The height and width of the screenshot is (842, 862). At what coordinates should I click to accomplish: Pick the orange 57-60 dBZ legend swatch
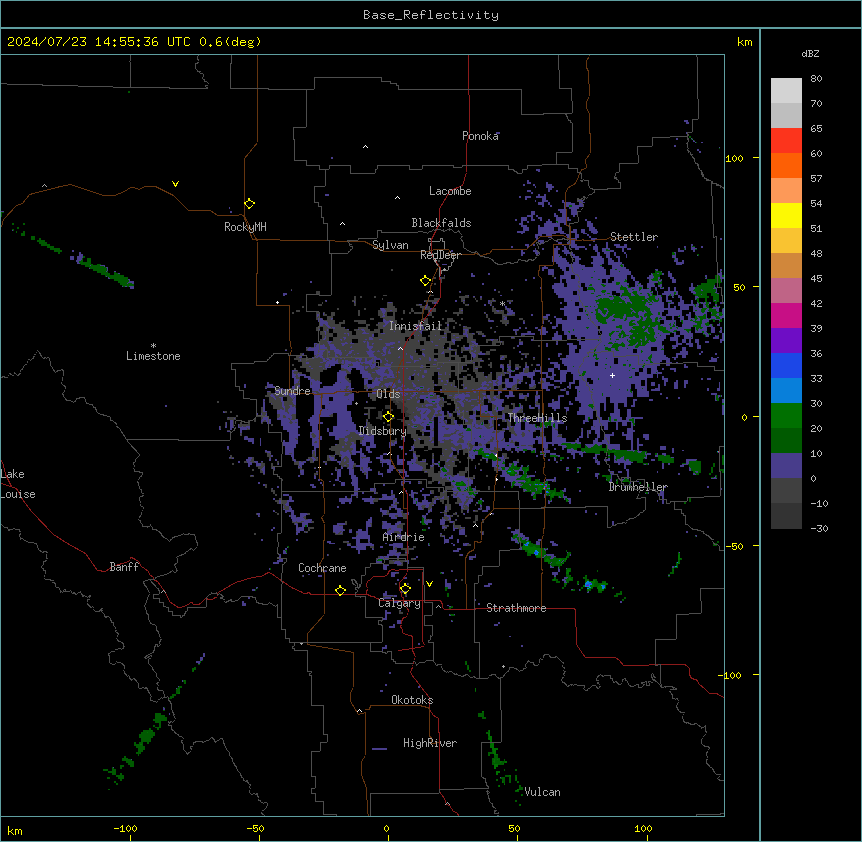pyautogui.click(x=786, y=165)
